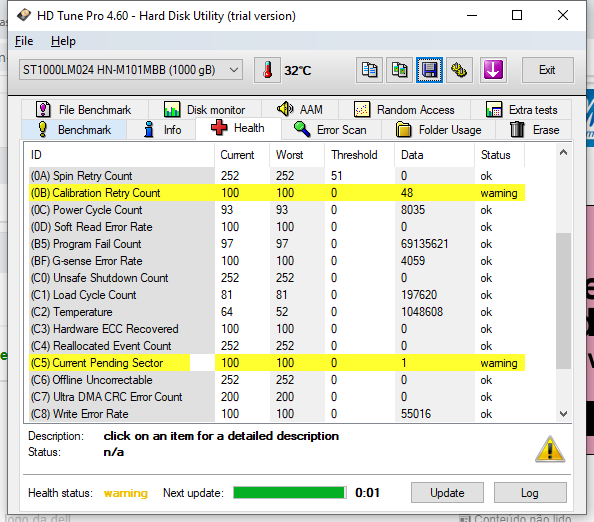Click the save screenshot floppy disk icon
The image size is (594, 522).
(429, 70)
